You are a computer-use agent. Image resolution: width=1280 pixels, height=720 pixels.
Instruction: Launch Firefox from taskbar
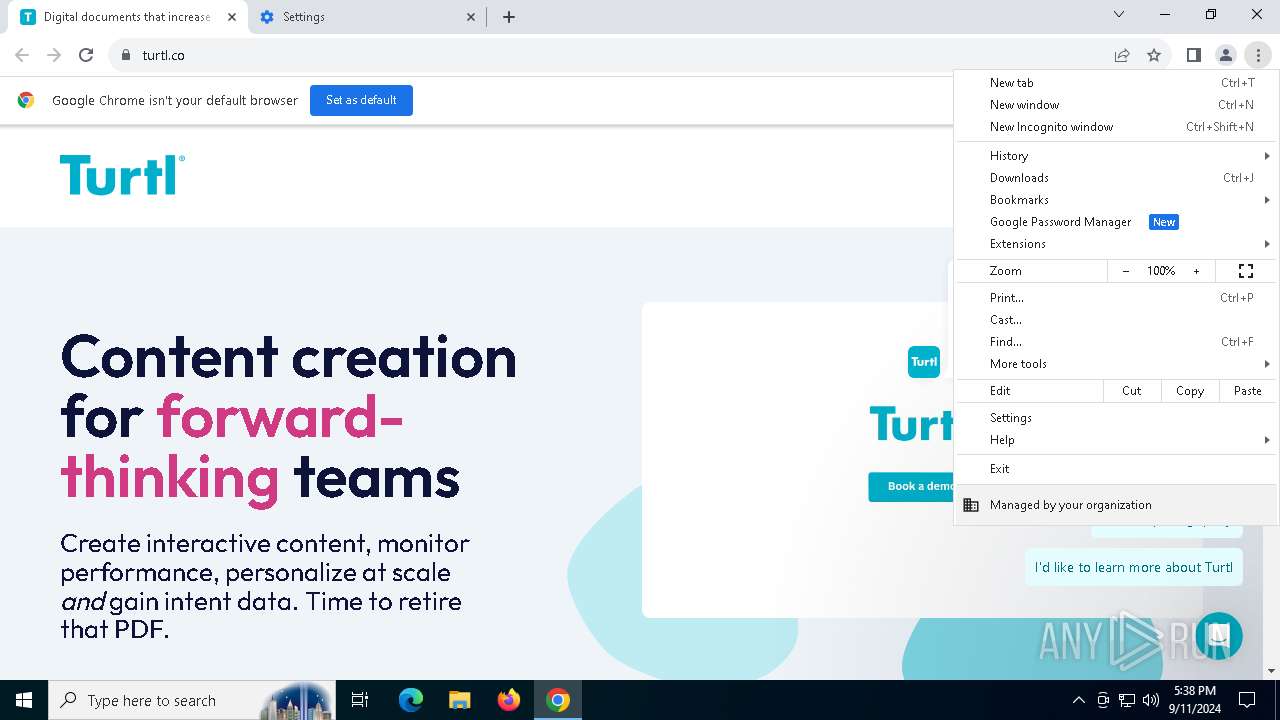[508, 700]
